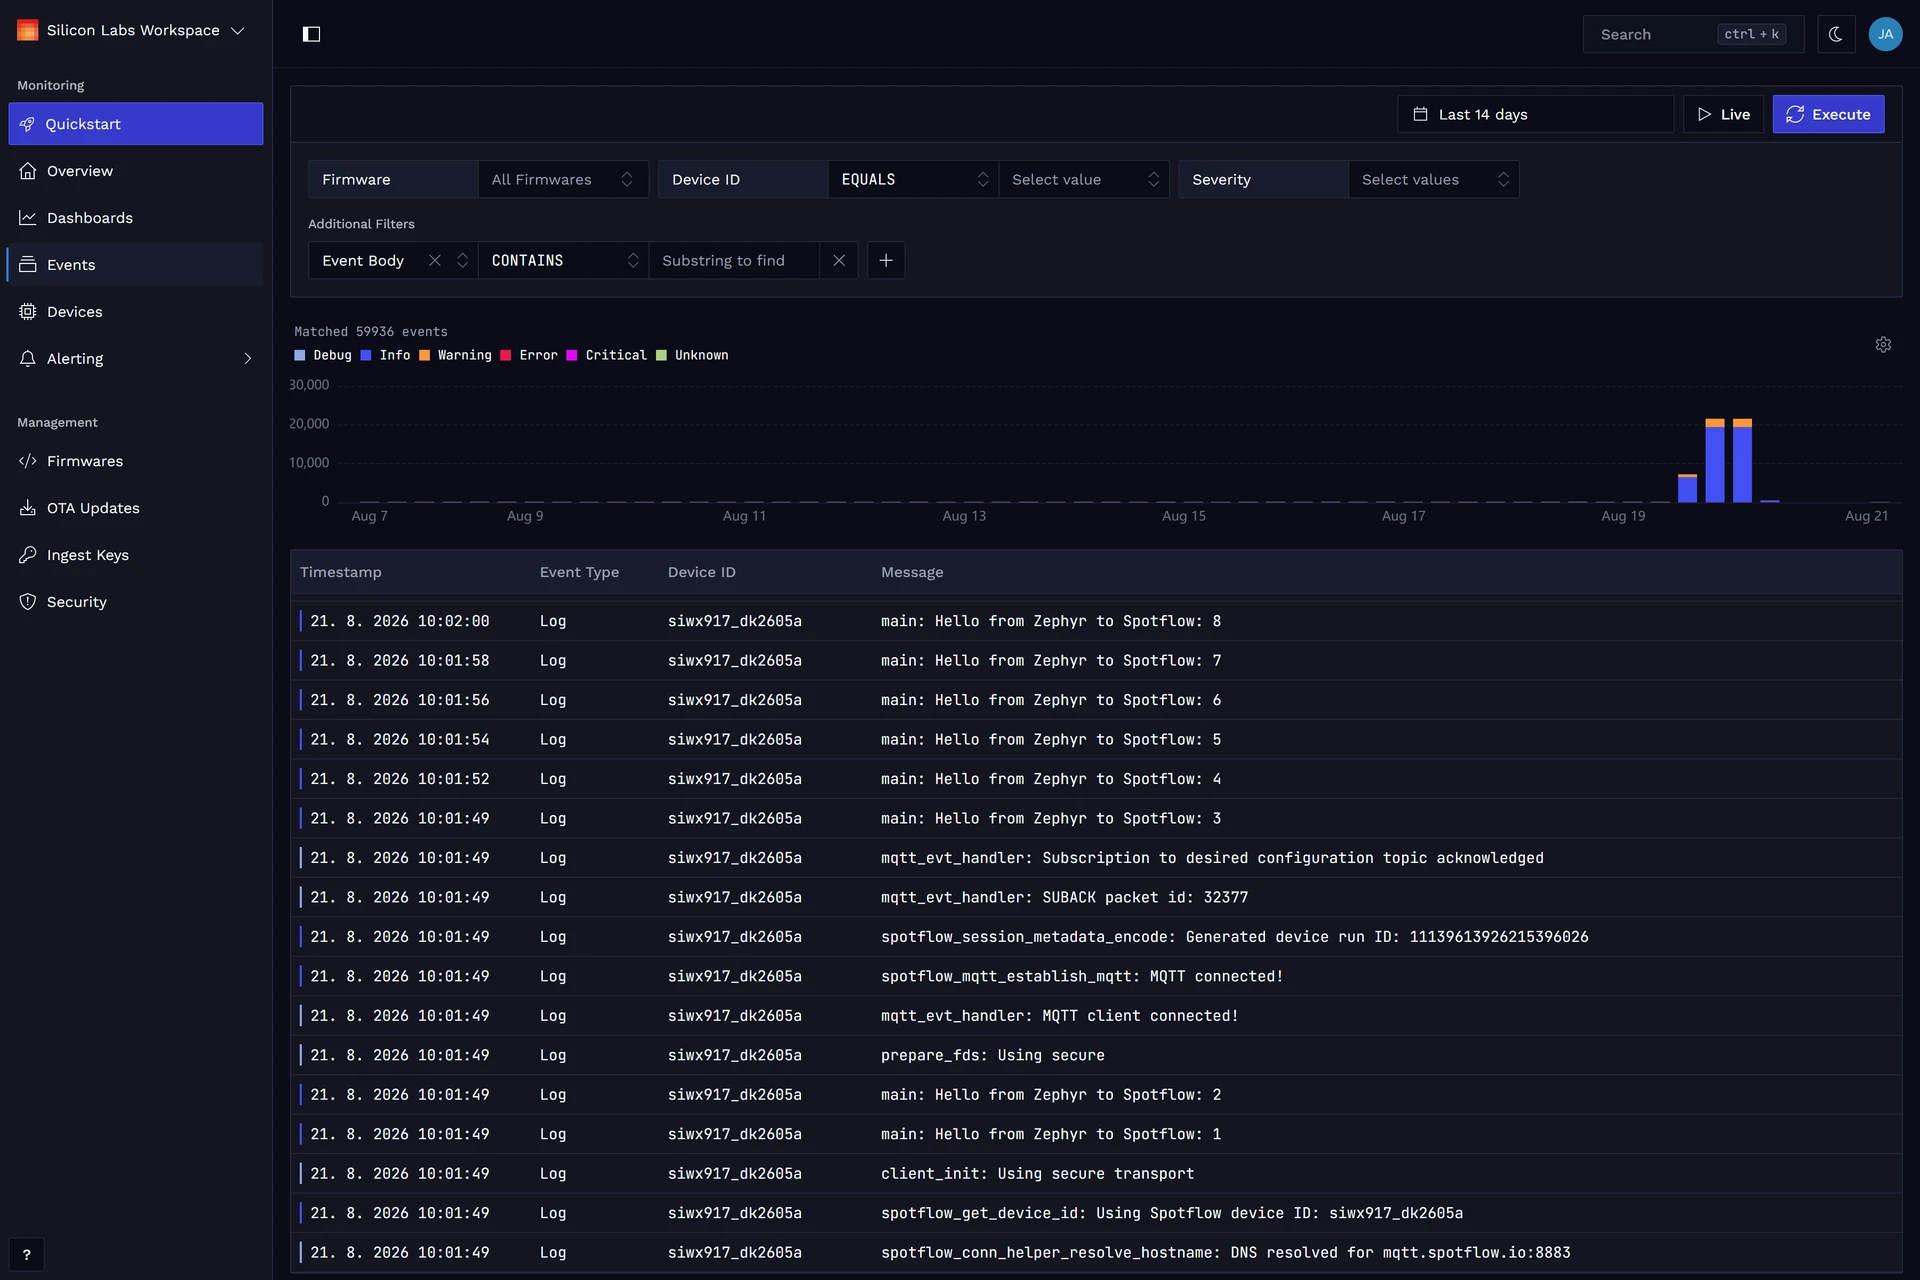Click the calendar icon in date range
This screenshot has height=1280, width=1920.
coord(1420,114)
